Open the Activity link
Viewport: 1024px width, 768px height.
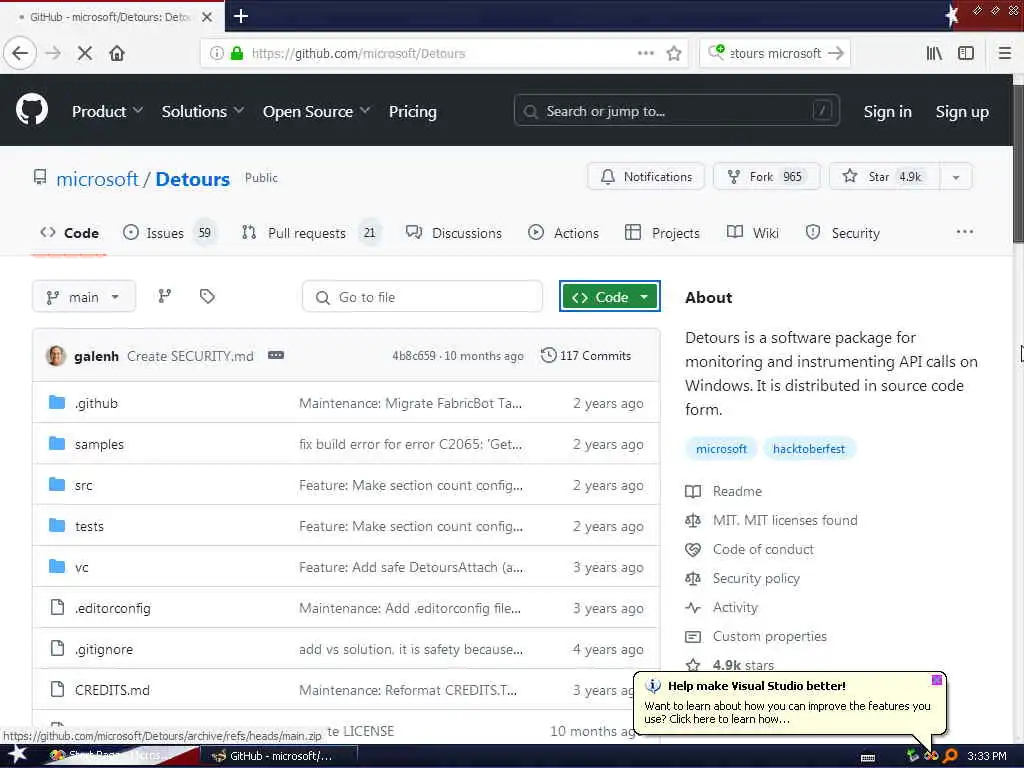point(735,607)
